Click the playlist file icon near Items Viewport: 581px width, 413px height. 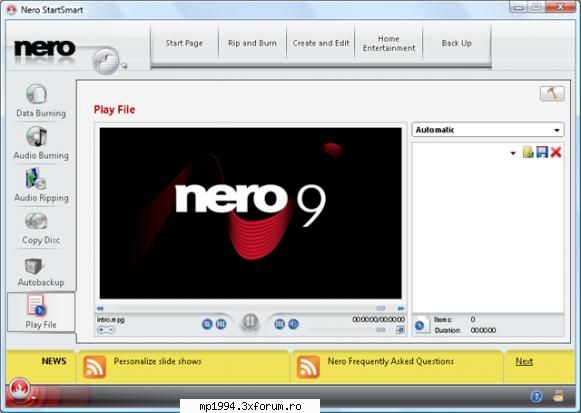[421, 324]
